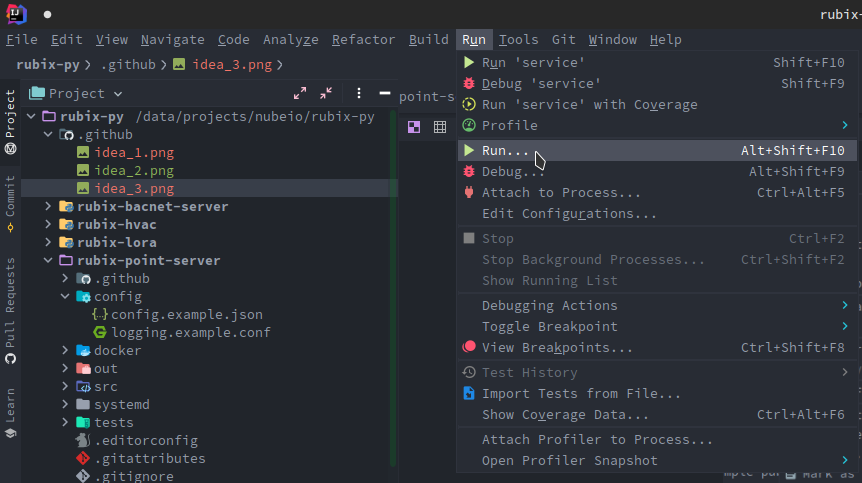Open the Tools menu
This screenshot has width=862, height=483.
518,40
